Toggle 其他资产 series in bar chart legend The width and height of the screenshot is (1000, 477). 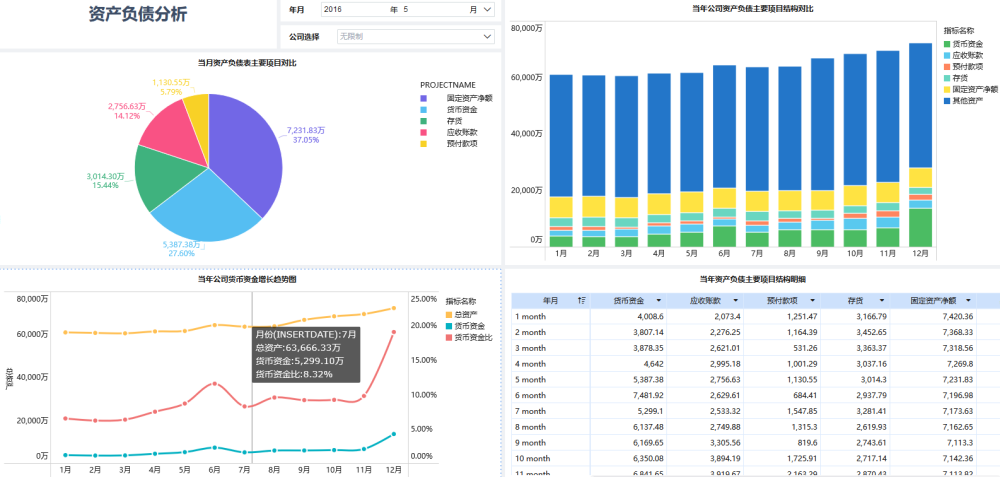click(967, 100)
